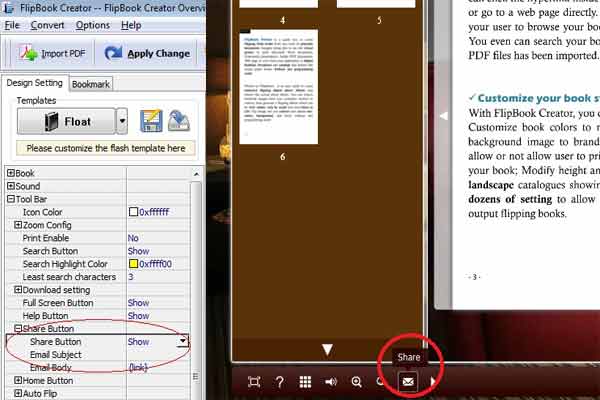Image resolution: width=600 pixels, height=400 pixels.
Task: Expand the Zoom Config group
Action: click(18, 225)
